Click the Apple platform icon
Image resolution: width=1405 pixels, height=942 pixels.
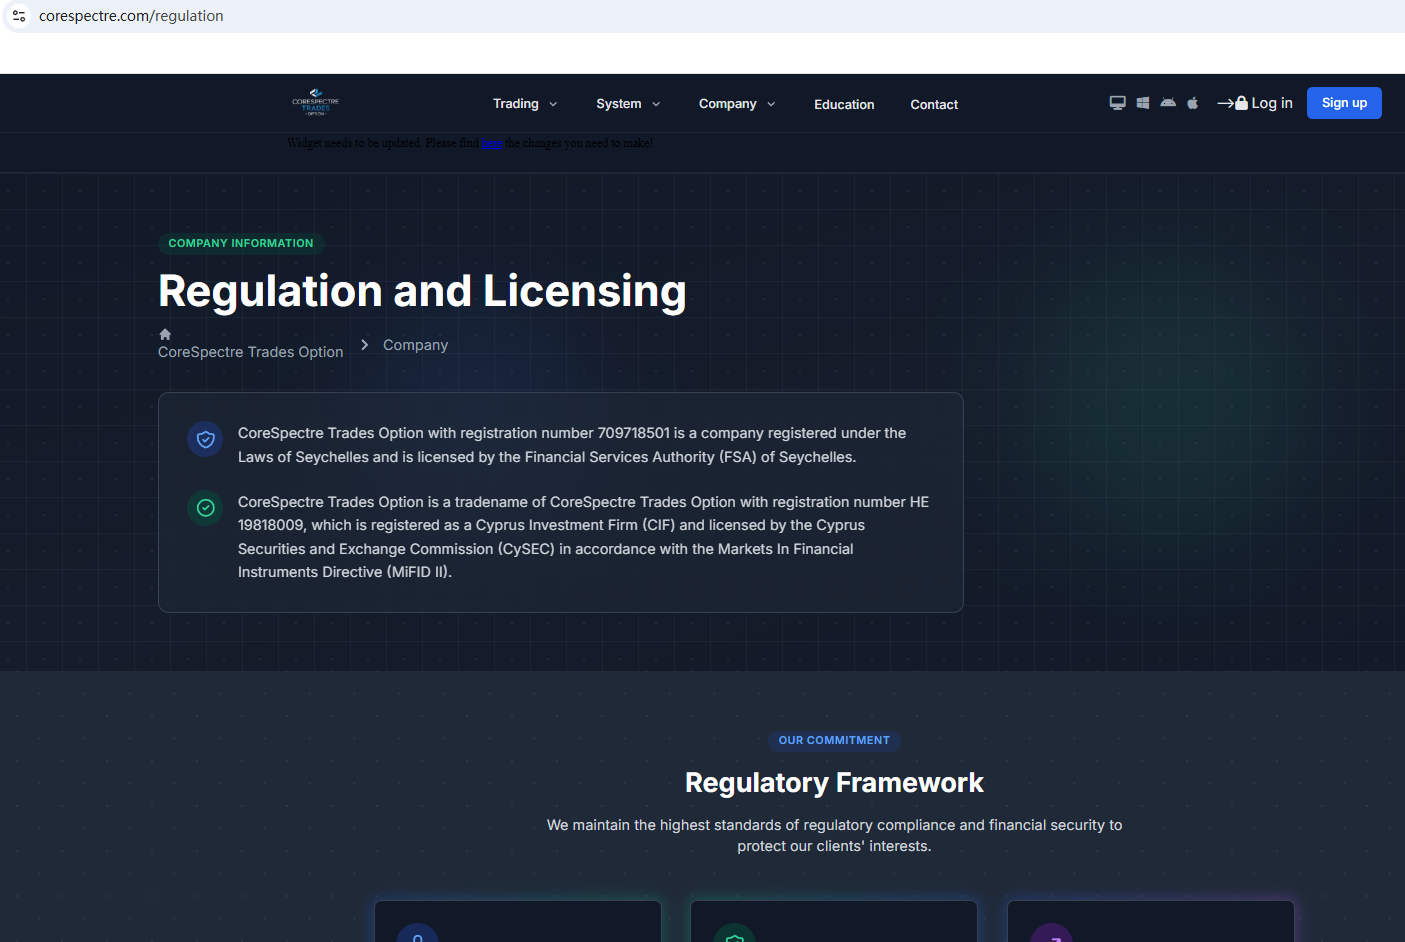1192,103
